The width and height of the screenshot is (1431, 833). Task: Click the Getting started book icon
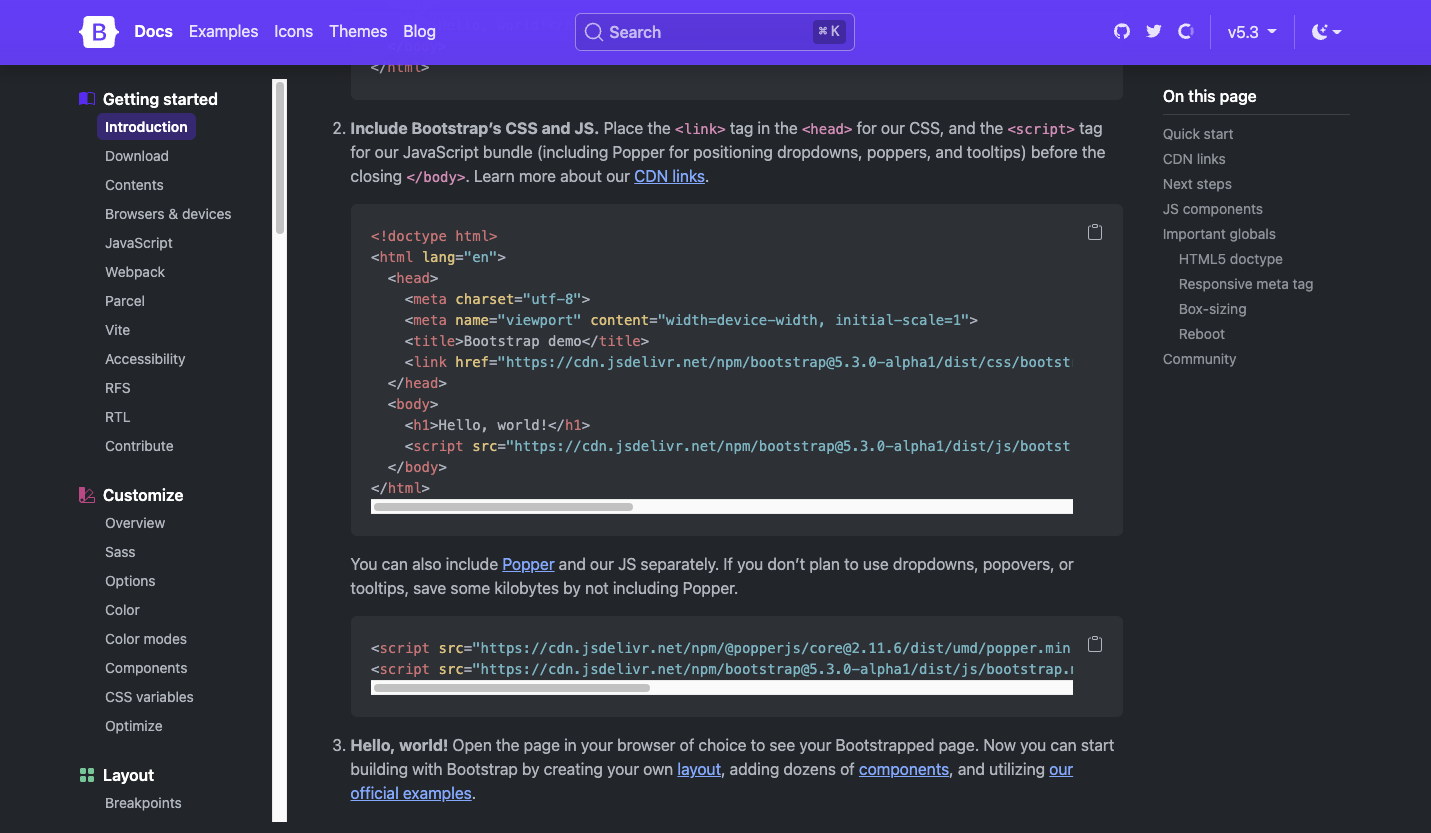(x=87, y=99)
